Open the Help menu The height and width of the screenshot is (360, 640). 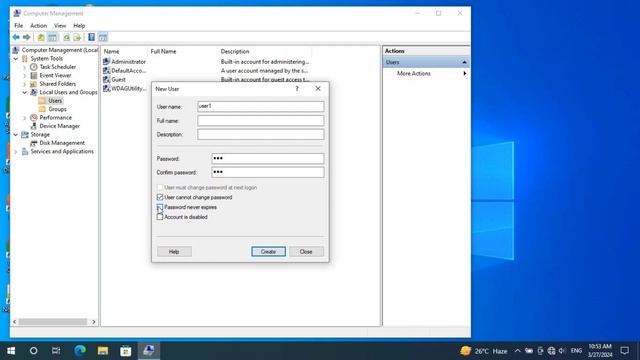click(79, 26)
